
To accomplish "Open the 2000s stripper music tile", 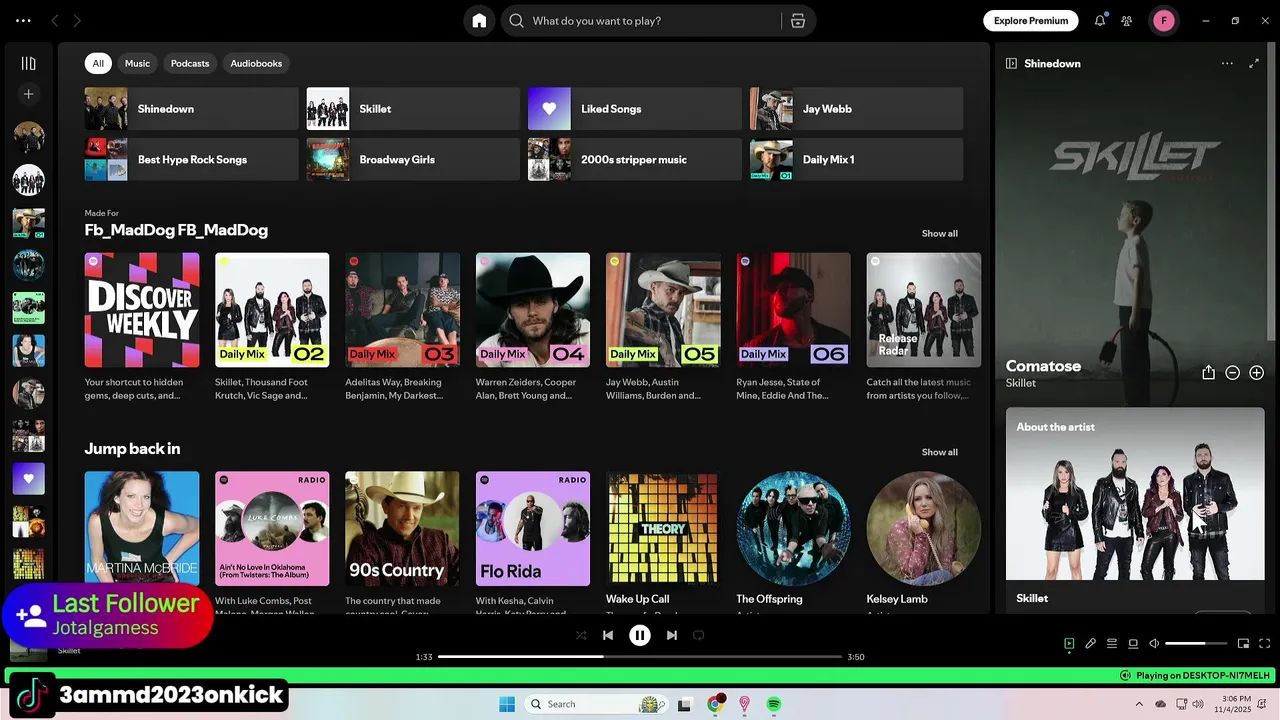I will pos(635,160).
